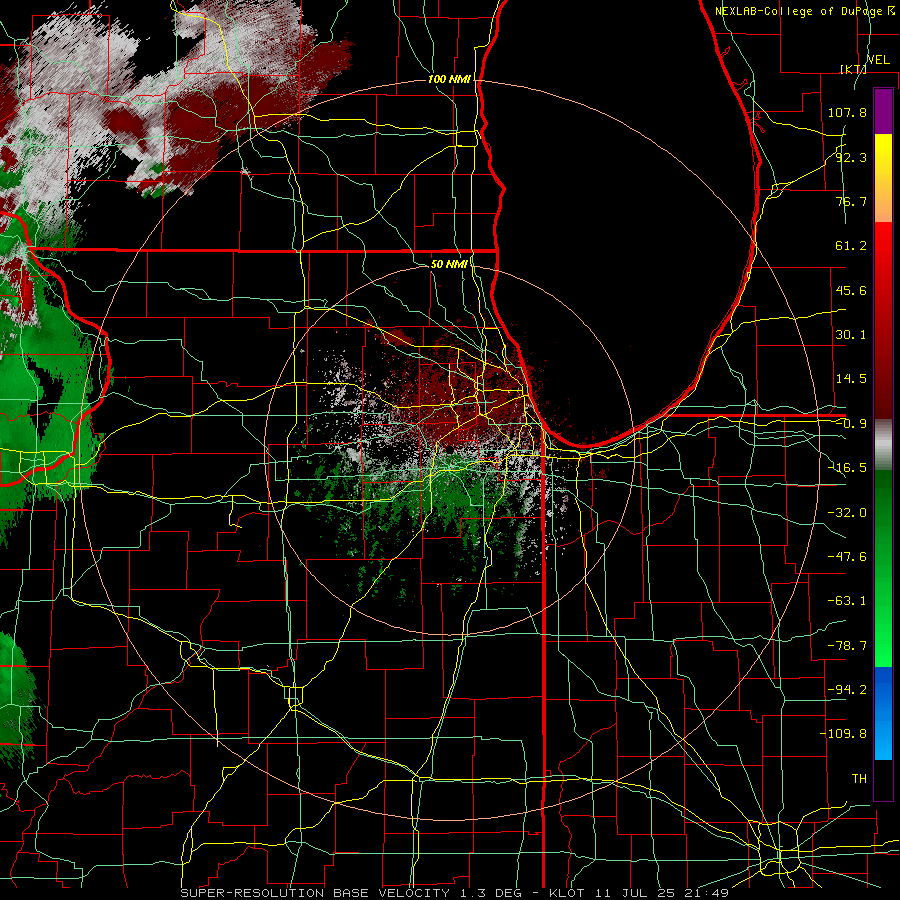This screenshot has width=900, height=900.
Task: Click the -63.1 scale value
Action: [x=847, y=601]
